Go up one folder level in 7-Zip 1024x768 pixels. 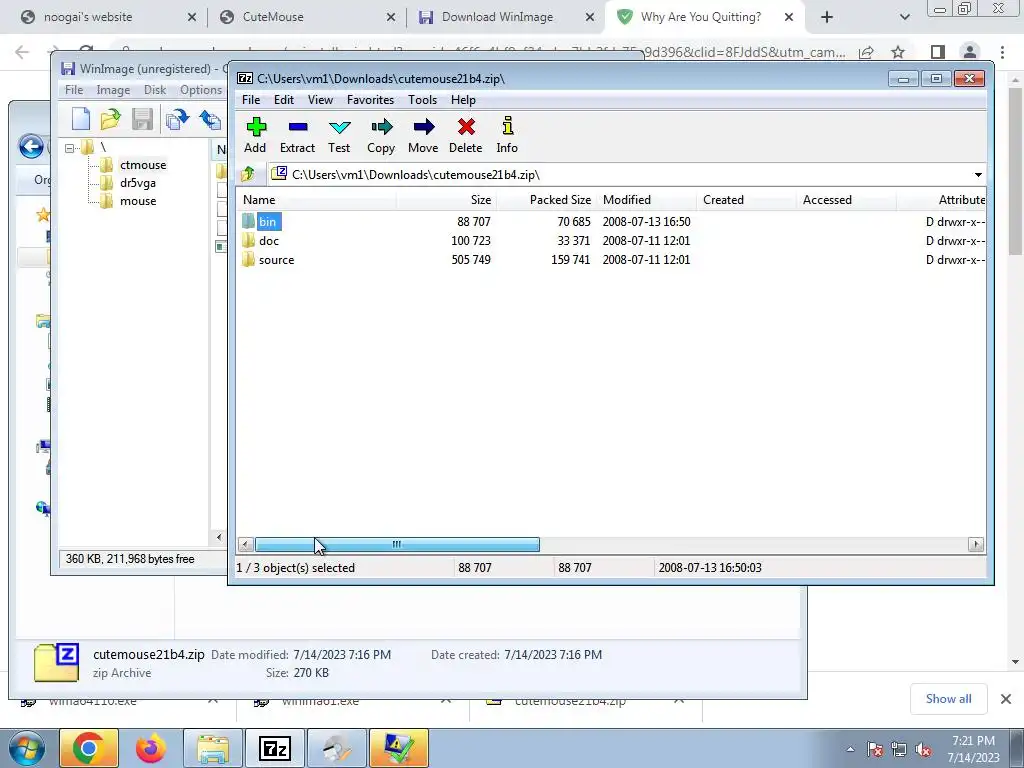click(x=248, y=174)
